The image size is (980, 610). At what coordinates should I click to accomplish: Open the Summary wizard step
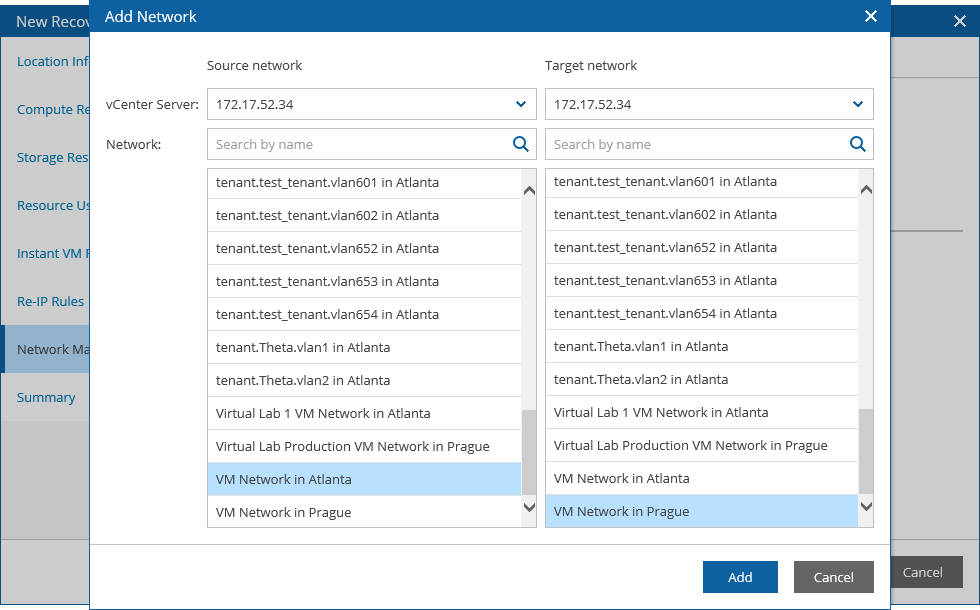point(46,397)
